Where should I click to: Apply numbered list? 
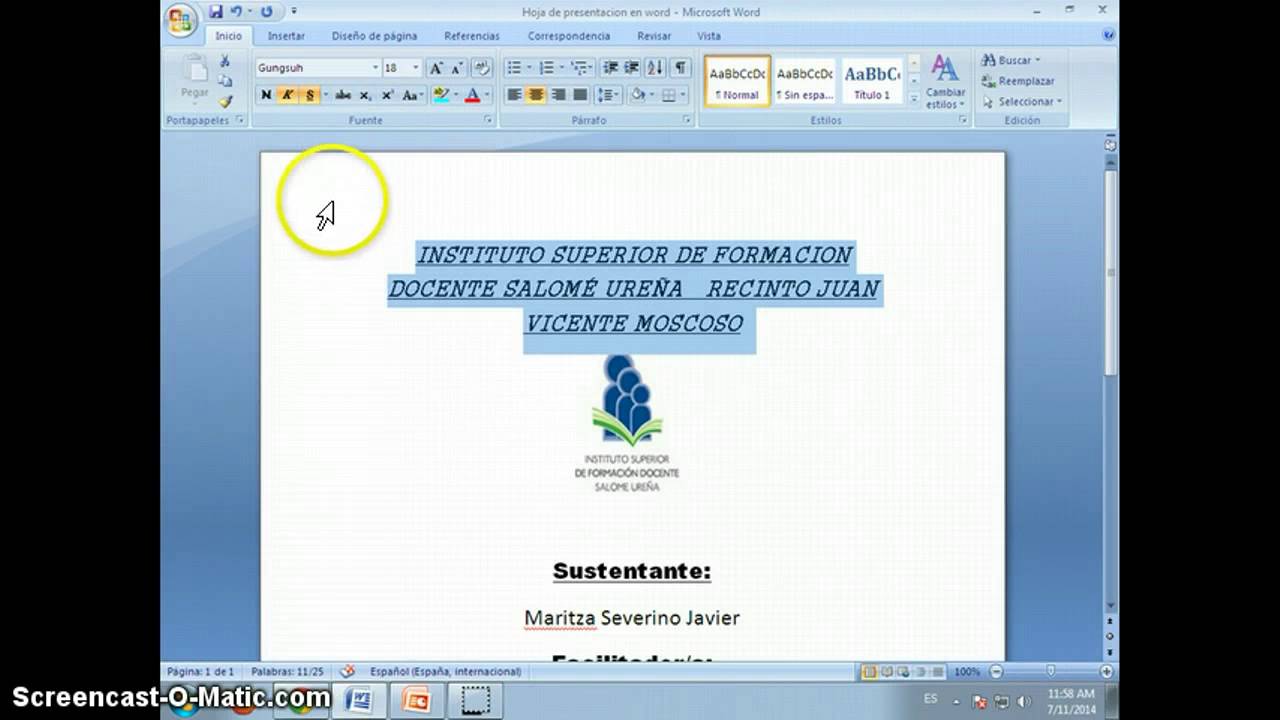tap(546, 68)
